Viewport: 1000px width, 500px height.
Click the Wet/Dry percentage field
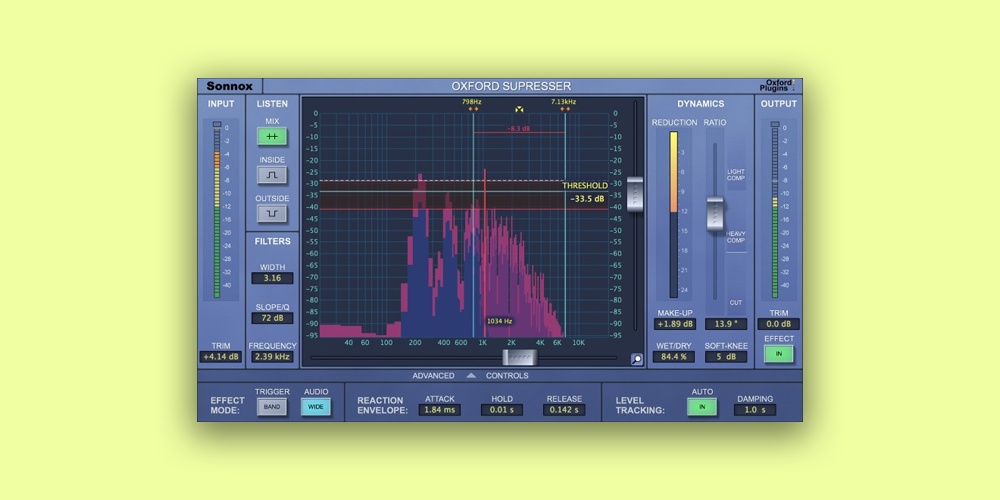[675, 357]
